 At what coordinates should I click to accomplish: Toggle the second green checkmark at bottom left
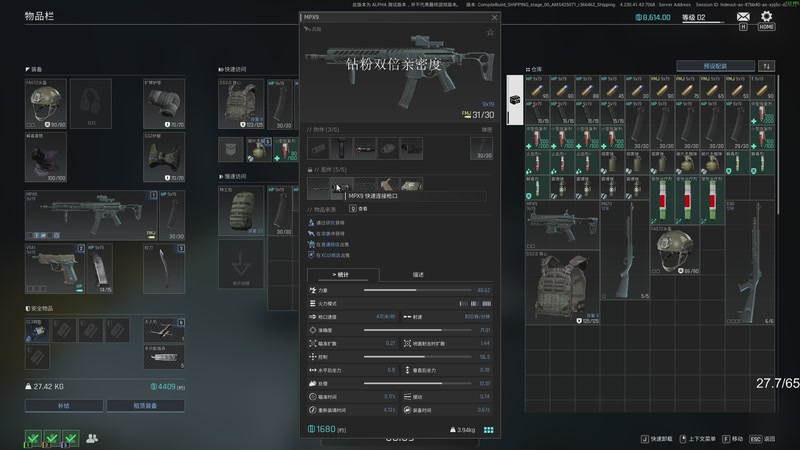point(52,438)
